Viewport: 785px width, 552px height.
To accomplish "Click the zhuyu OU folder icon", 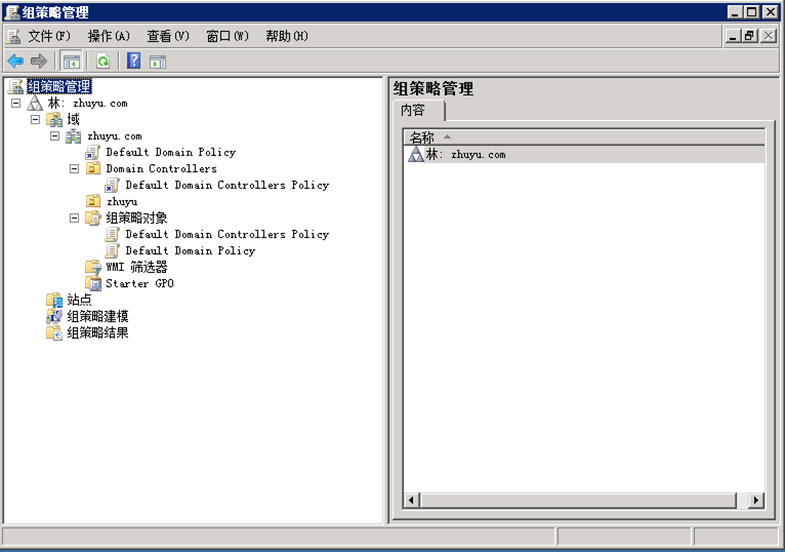I will tap(93, 201).
